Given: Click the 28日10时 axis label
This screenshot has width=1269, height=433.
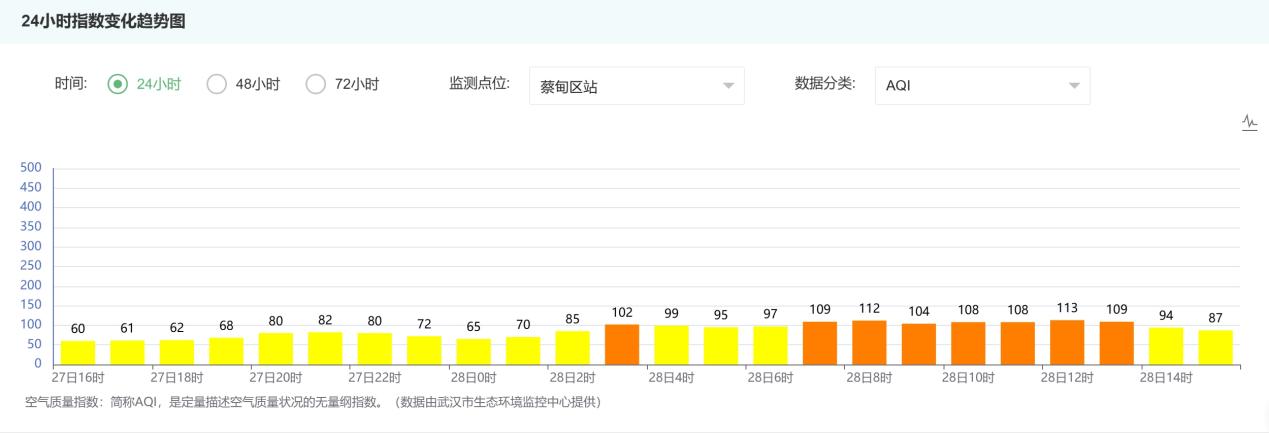Looking at the screenshot, I should (x=969, y=378).
